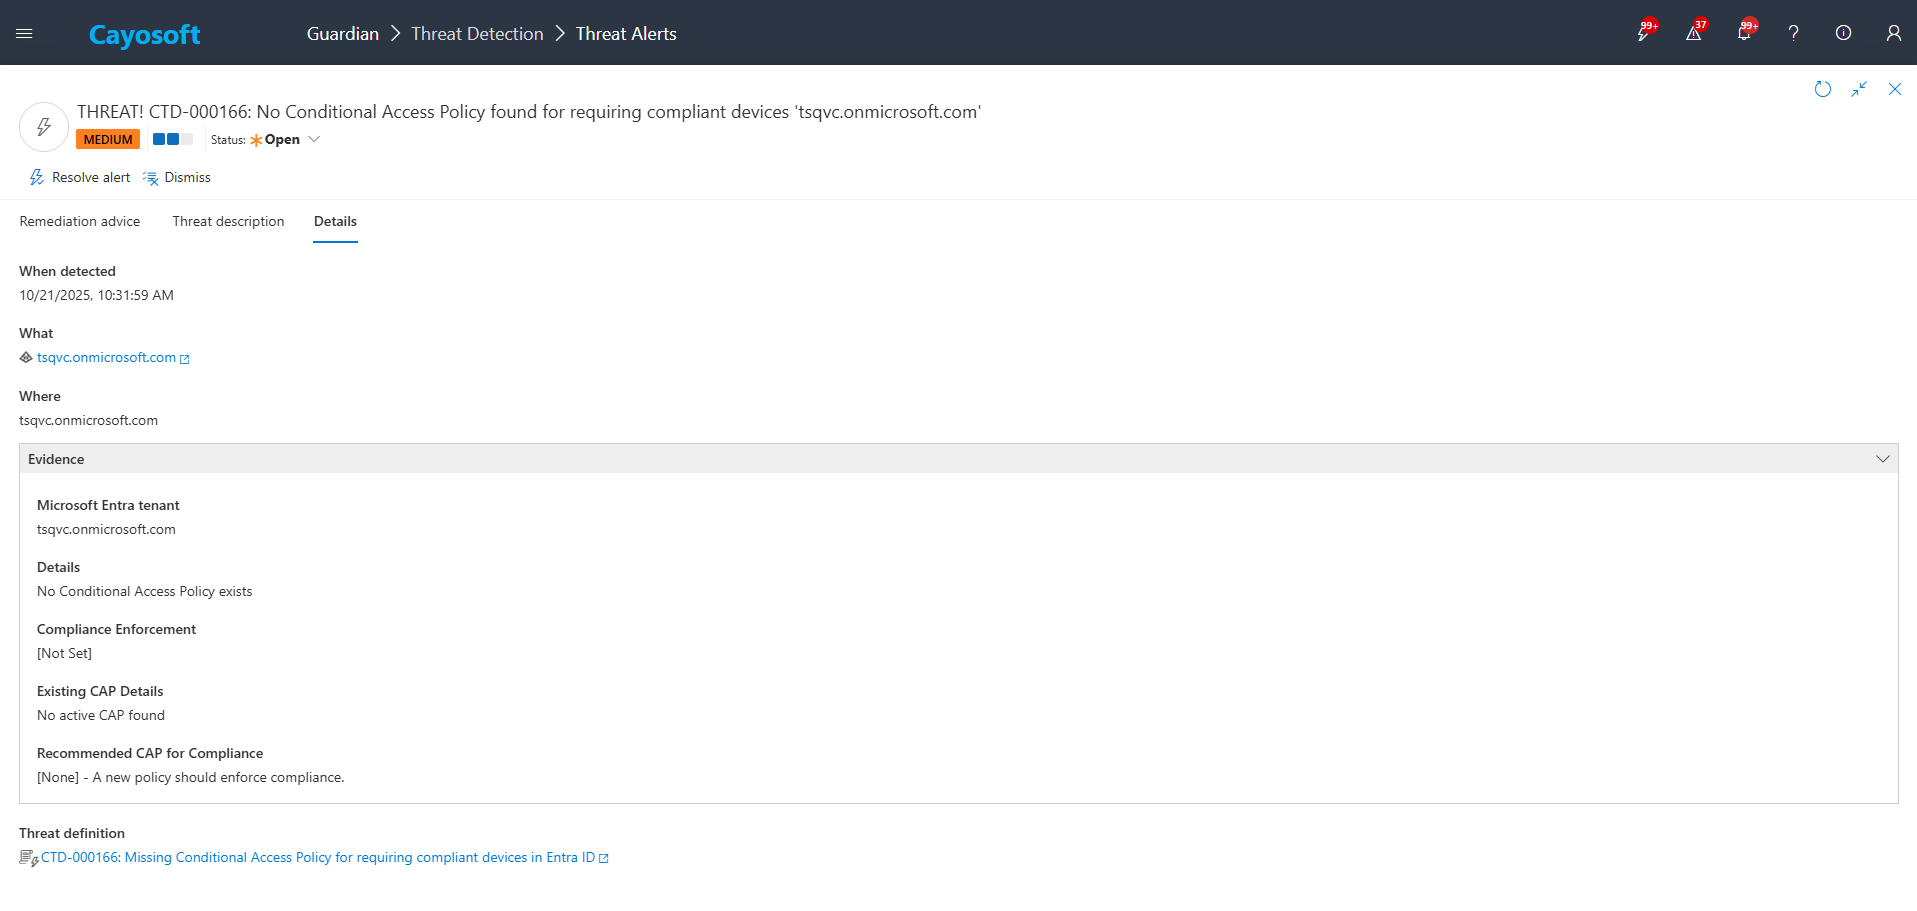
Task: Click the Resolve alert button
Action: pos(80,177)
